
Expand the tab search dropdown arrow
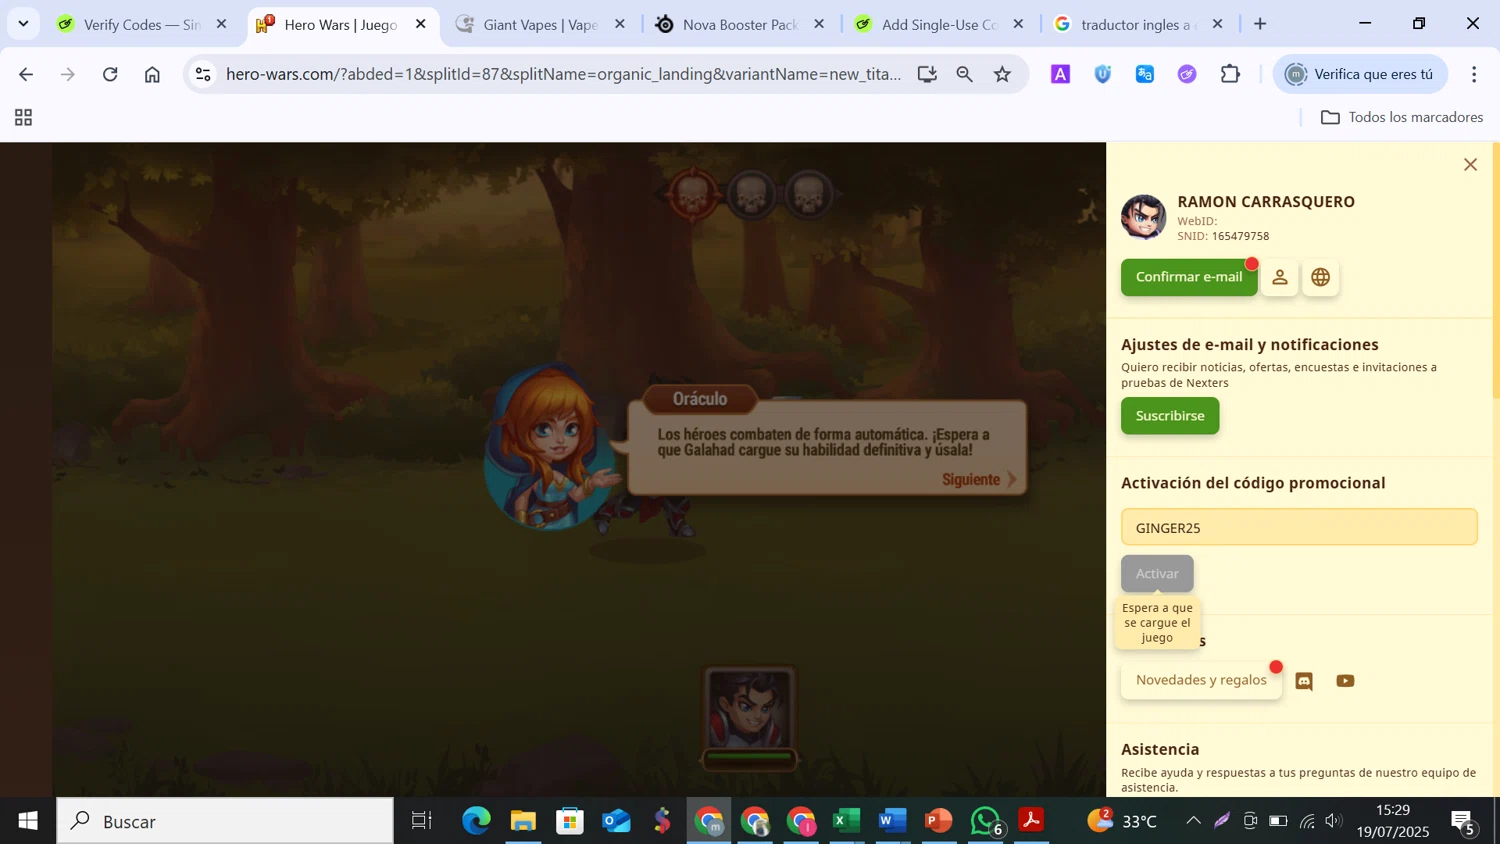click(x=23, y=24)
